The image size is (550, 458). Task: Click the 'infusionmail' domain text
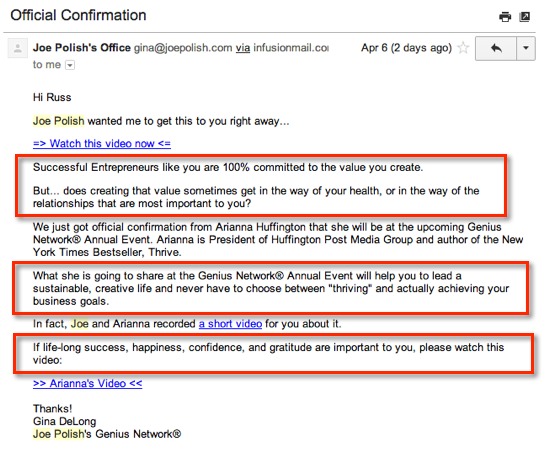click(291, 48)
